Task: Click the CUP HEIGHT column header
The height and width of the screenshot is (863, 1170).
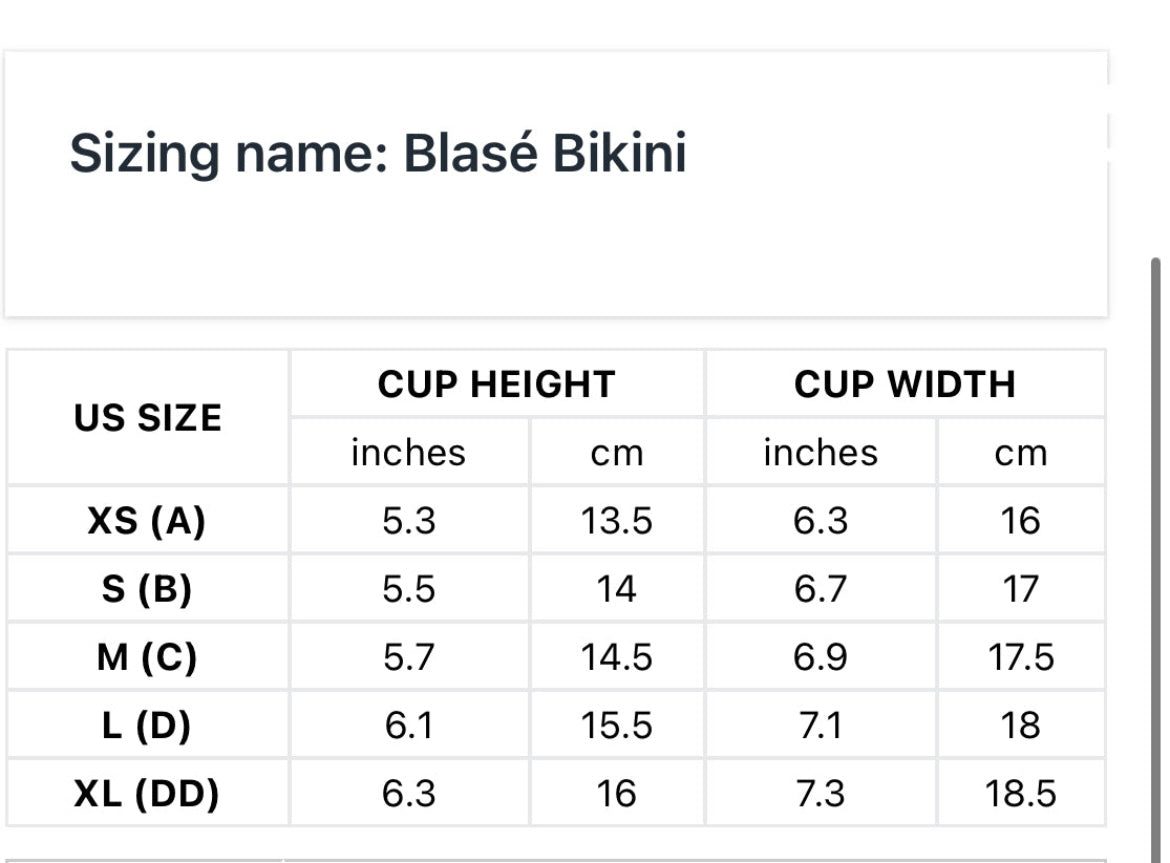Action: 496,384
